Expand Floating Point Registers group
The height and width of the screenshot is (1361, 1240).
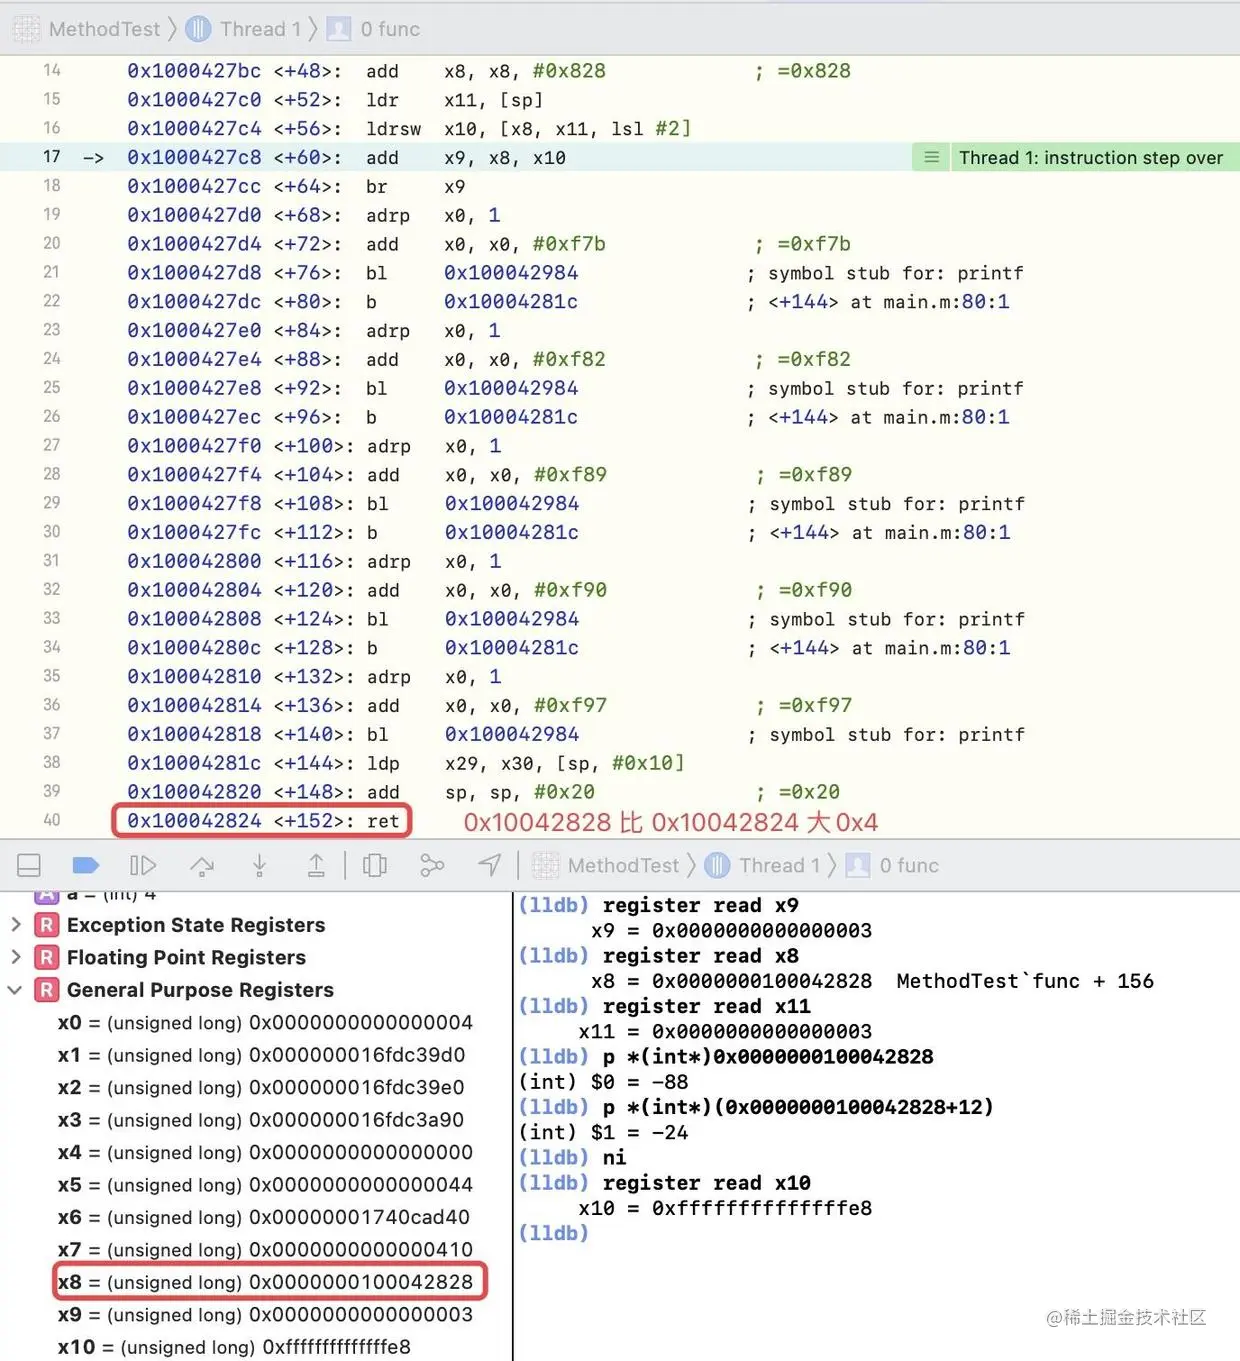(15, 957)
